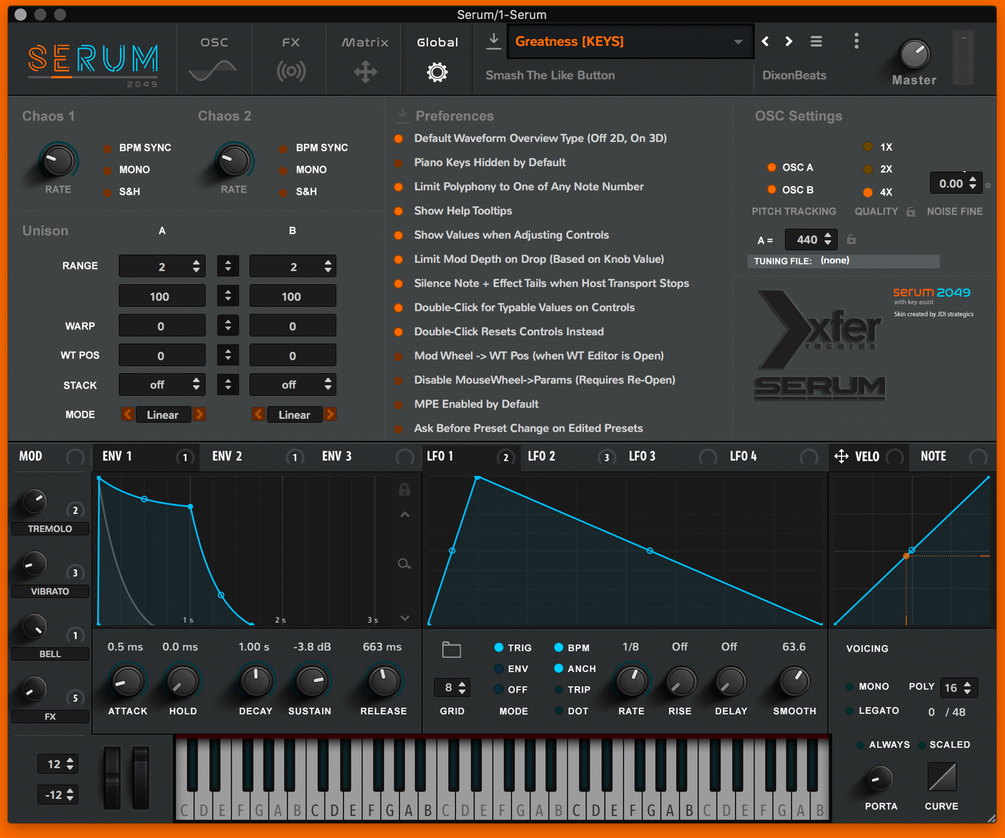Open Unison A Stack off dropdown
The image size is (1005, 838).
(162, 385)
